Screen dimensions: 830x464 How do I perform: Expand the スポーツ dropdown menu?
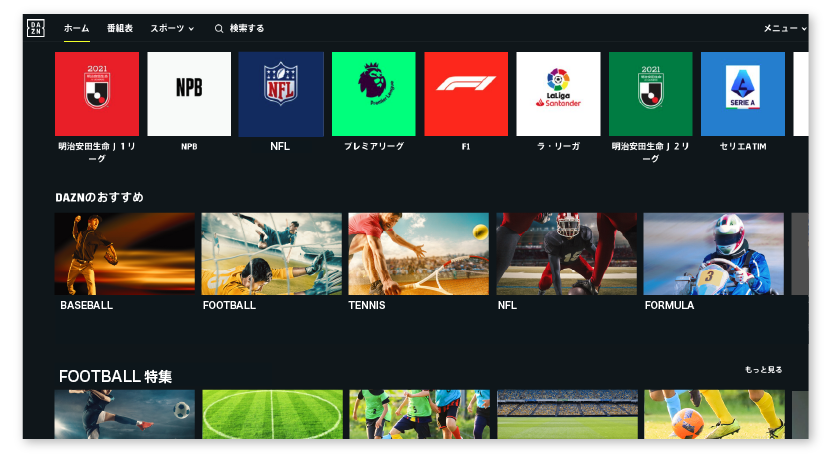(x=172, y=29)
